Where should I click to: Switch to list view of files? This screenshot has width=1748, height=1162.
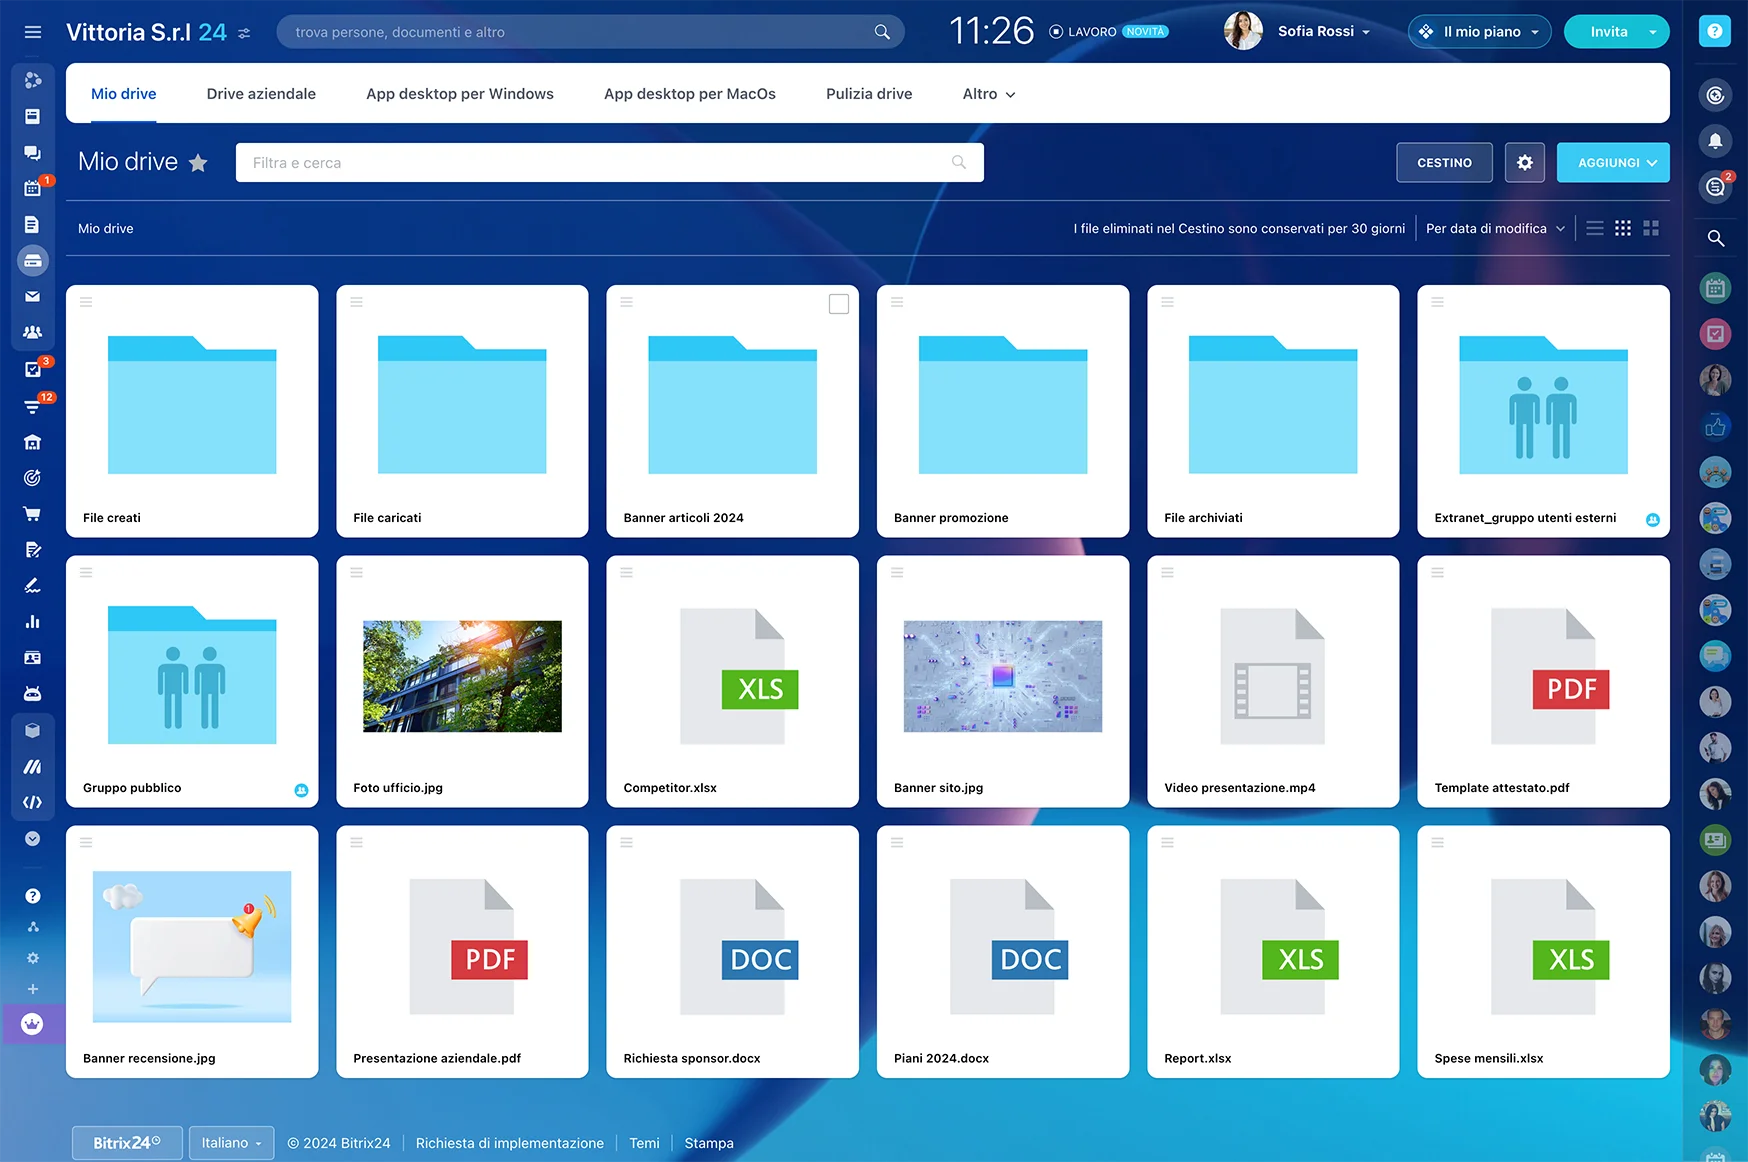click(1594, 228)
